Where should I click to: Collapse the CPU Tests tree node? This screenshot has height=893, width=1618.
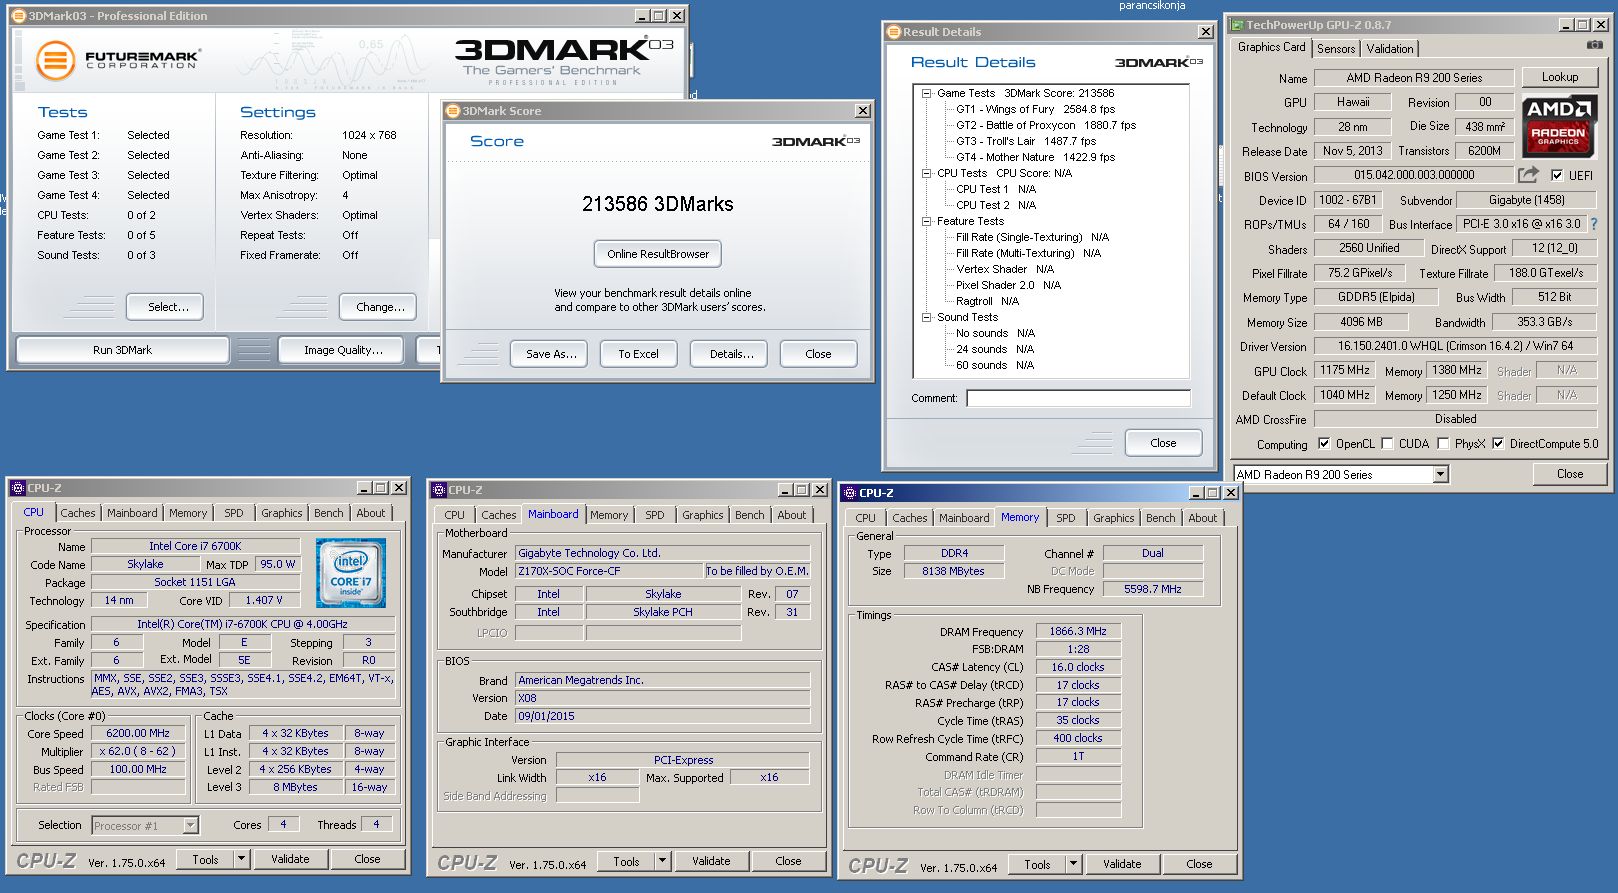tap(927, 173)
